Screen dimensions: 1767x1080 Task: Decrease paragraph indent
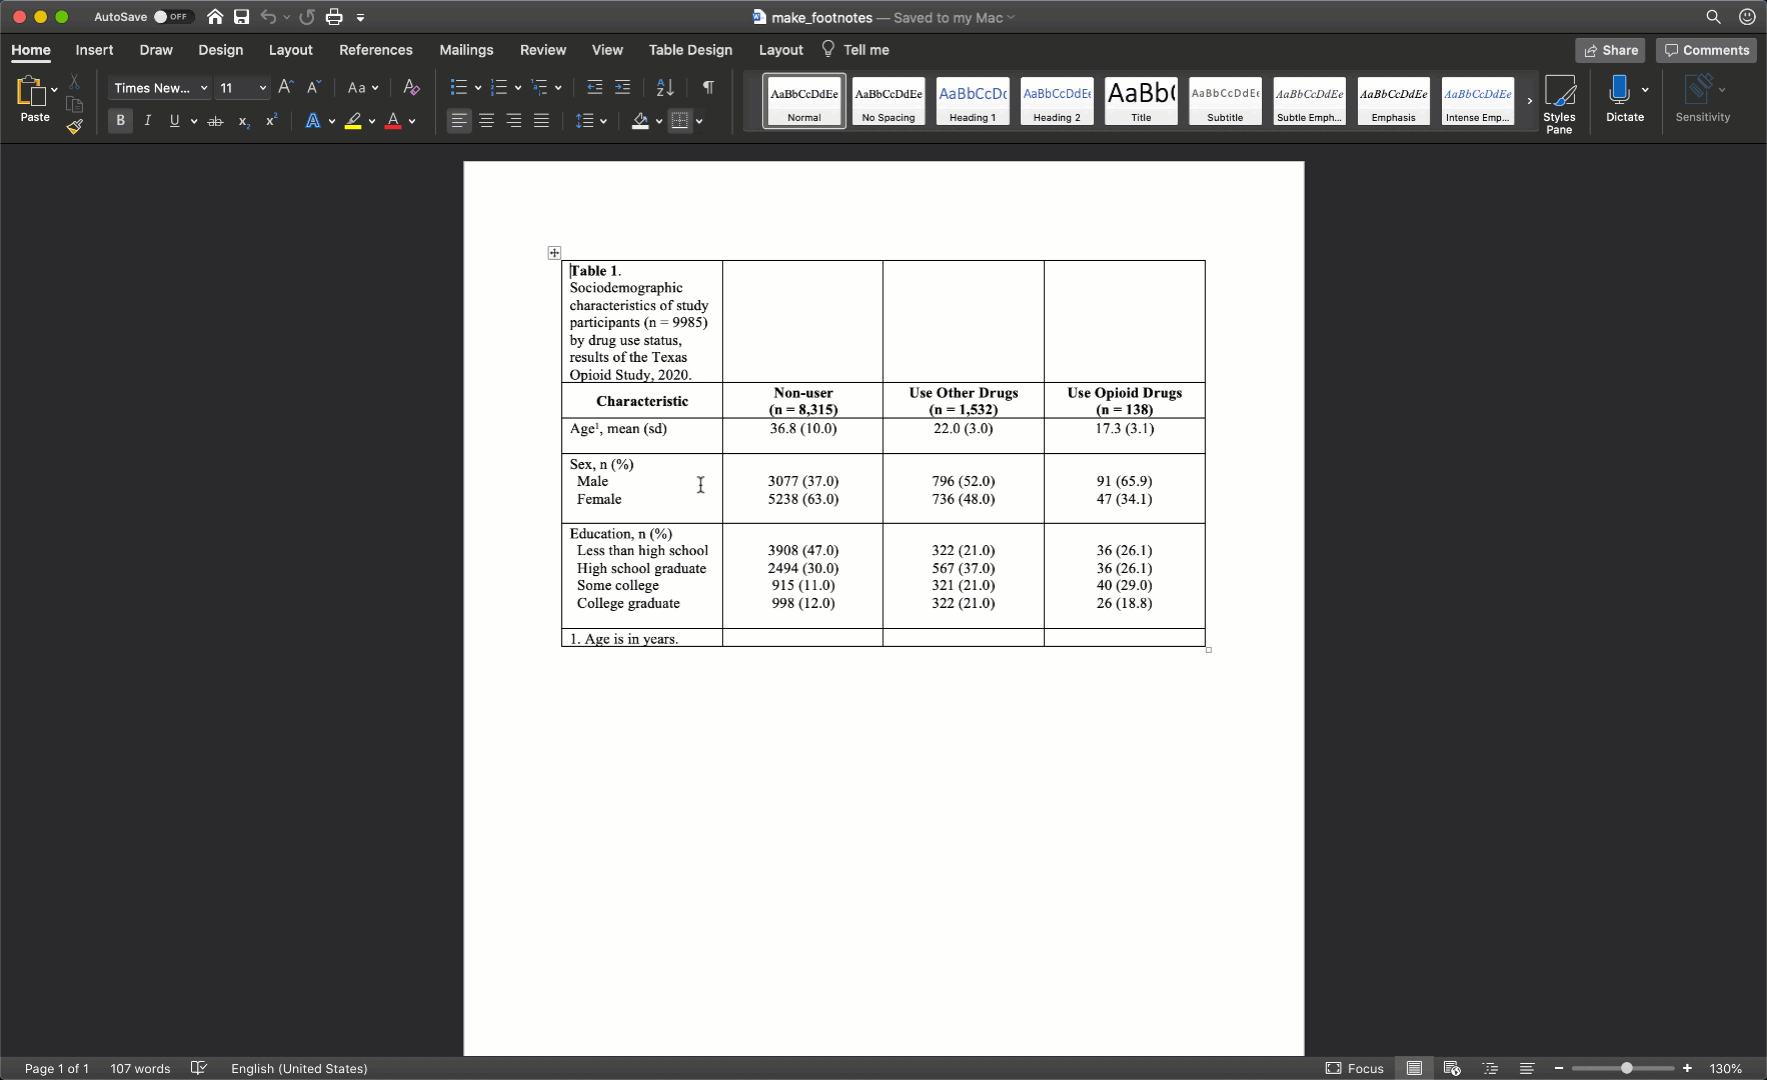click(594, 87)
